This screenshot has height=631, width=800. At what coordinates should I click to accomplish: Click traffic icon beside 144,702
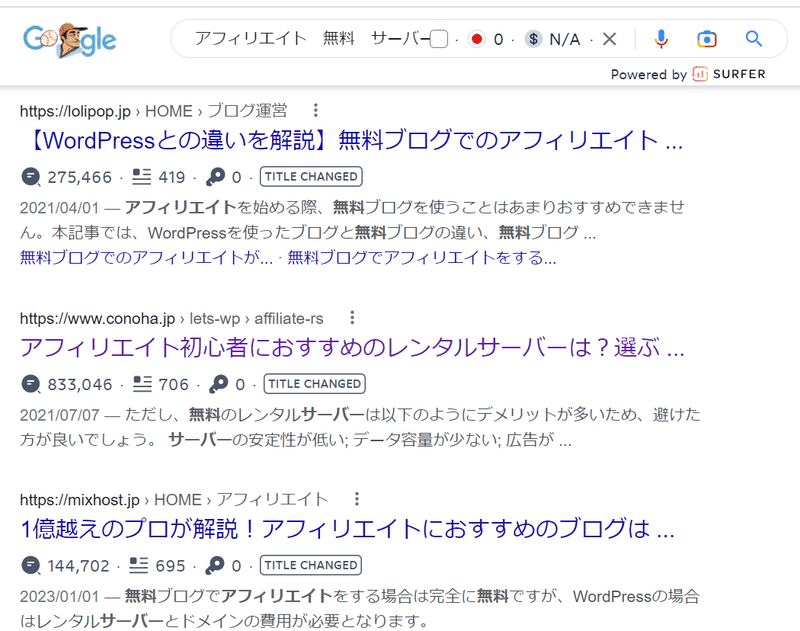[x=31, y=566]
